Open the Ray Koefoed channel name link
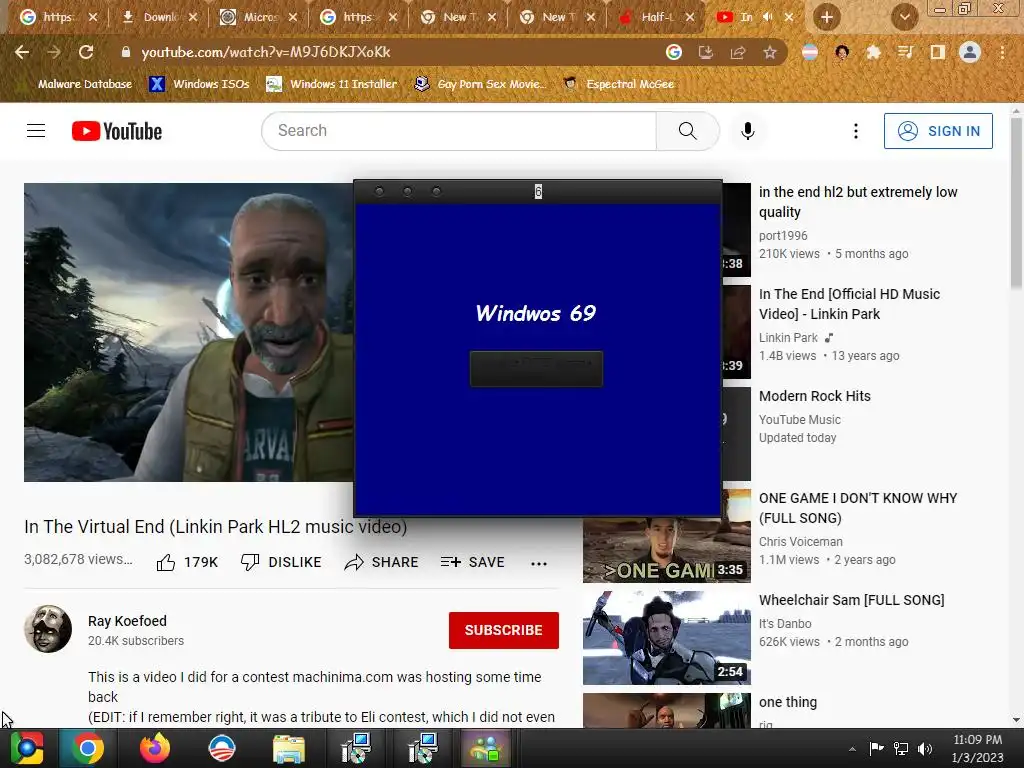The image size is (1024, 768). 127,621
